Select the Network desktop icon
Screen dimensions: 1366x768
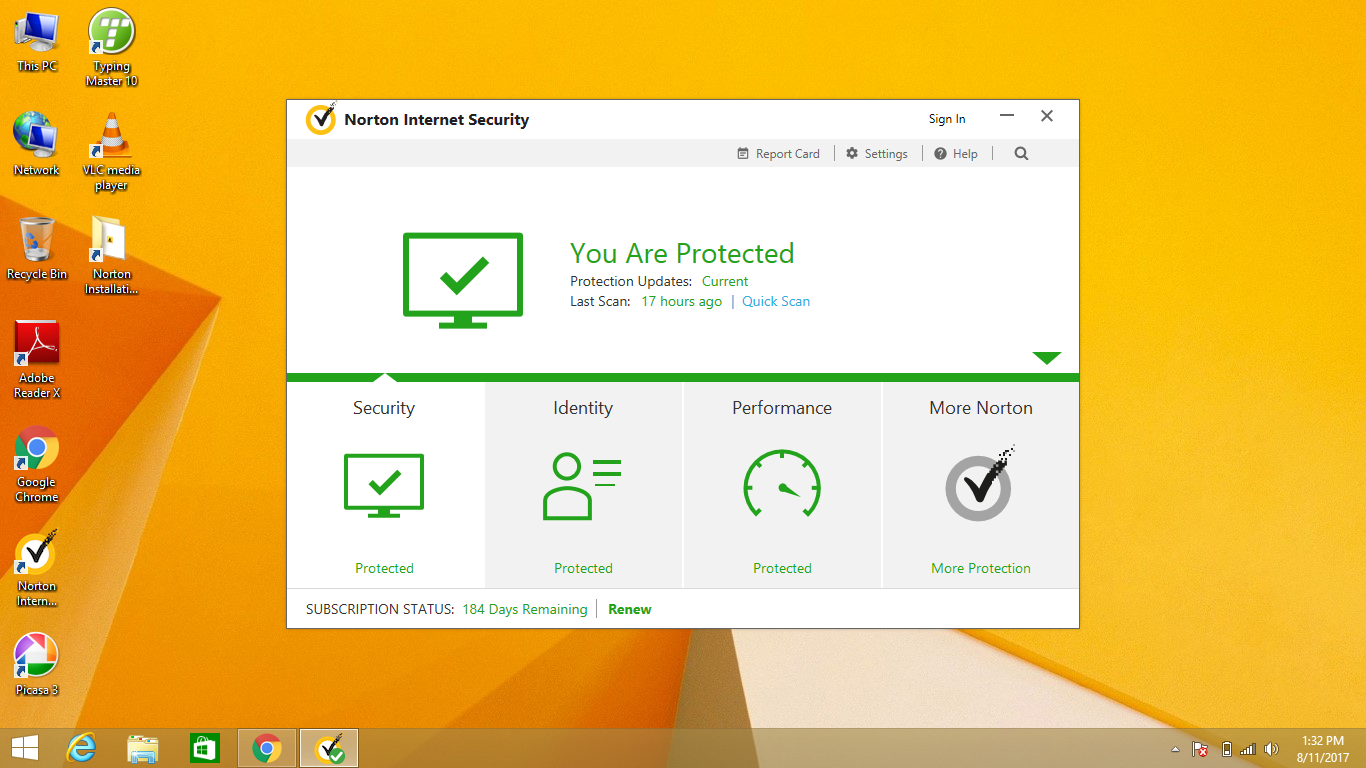click(x=37, y=144)
